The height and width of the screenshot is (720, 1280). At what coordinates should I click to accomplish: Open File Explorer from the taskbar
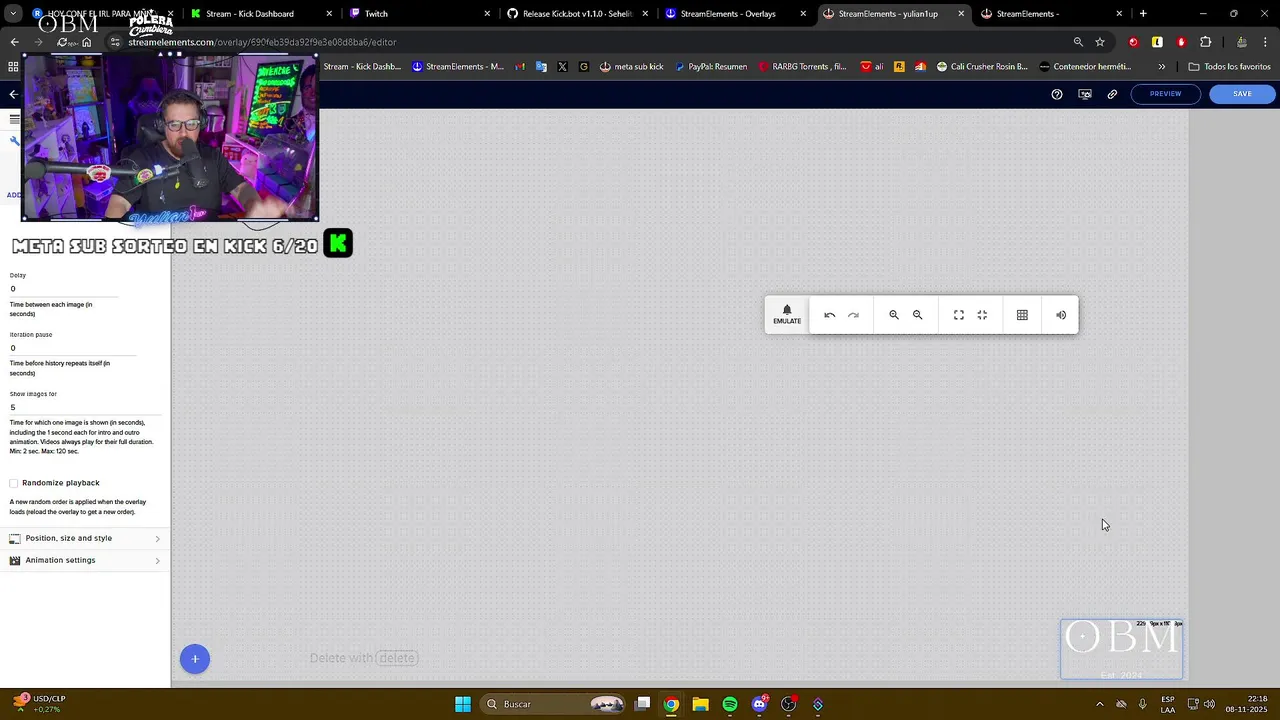(701, 704)
